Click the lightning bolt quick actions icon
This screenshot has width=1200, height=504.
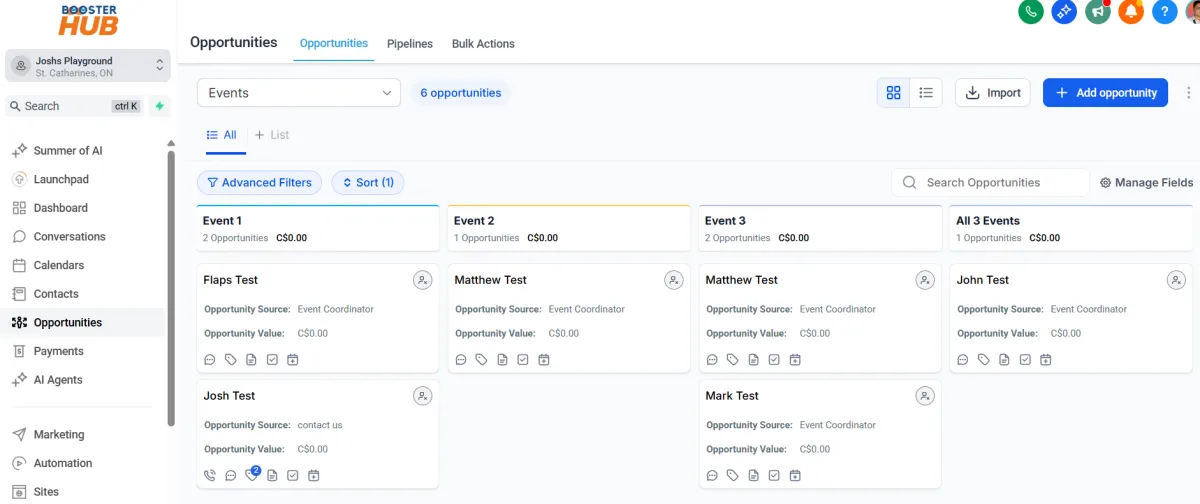point(159,106)
